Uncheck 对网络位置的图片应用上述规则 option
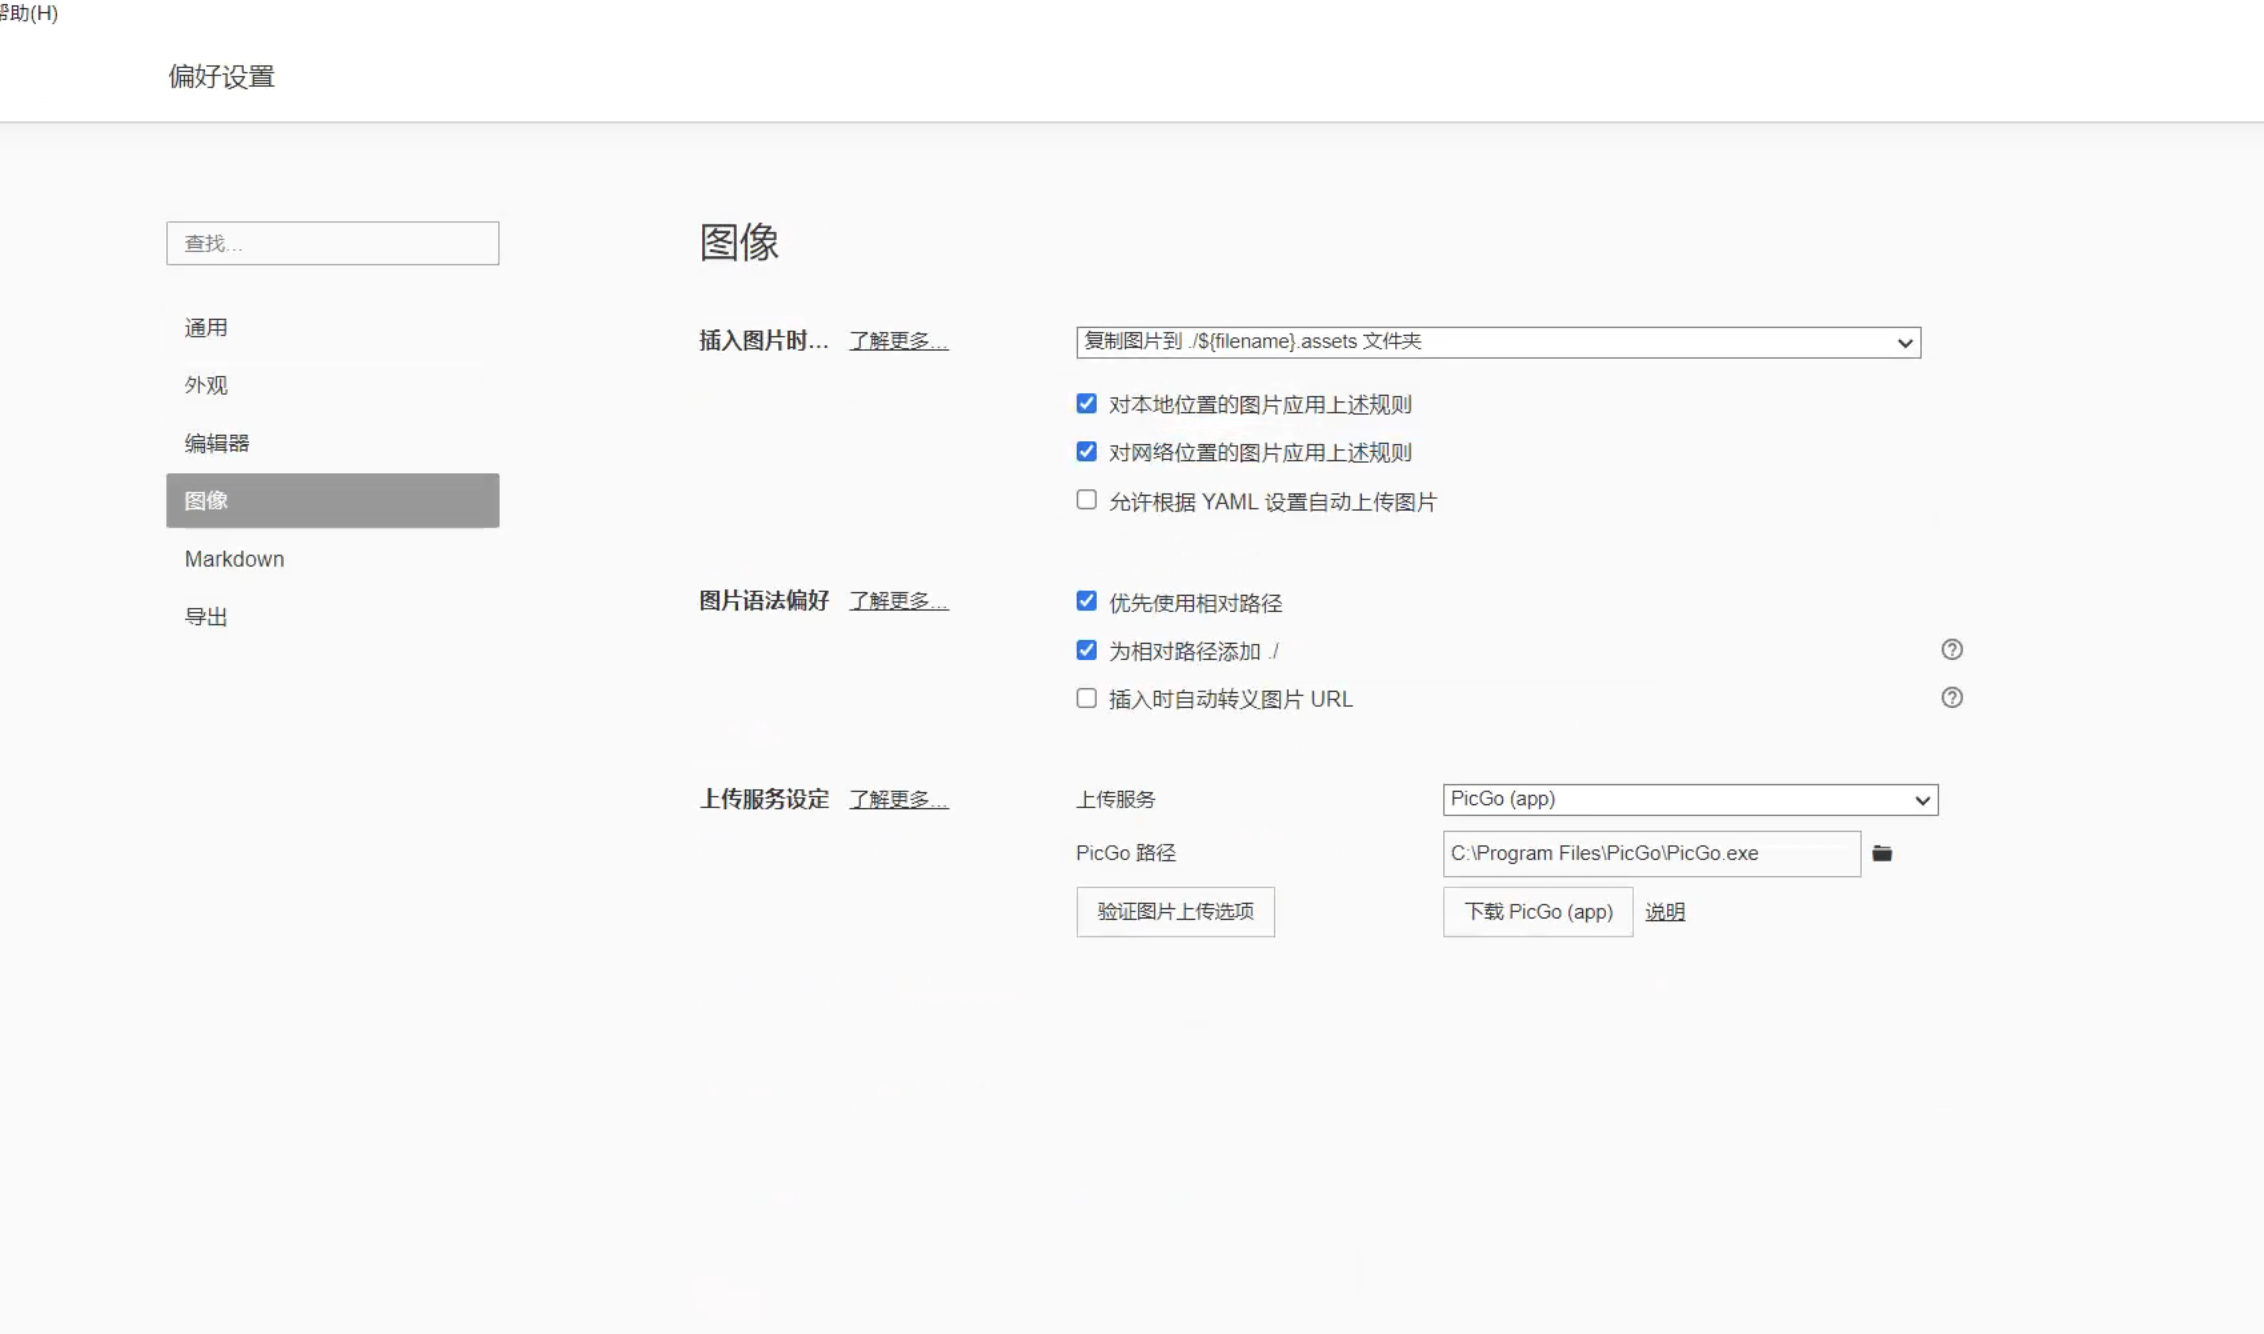This screenshot has width=2264, height=1334. tap(1086, 452)
